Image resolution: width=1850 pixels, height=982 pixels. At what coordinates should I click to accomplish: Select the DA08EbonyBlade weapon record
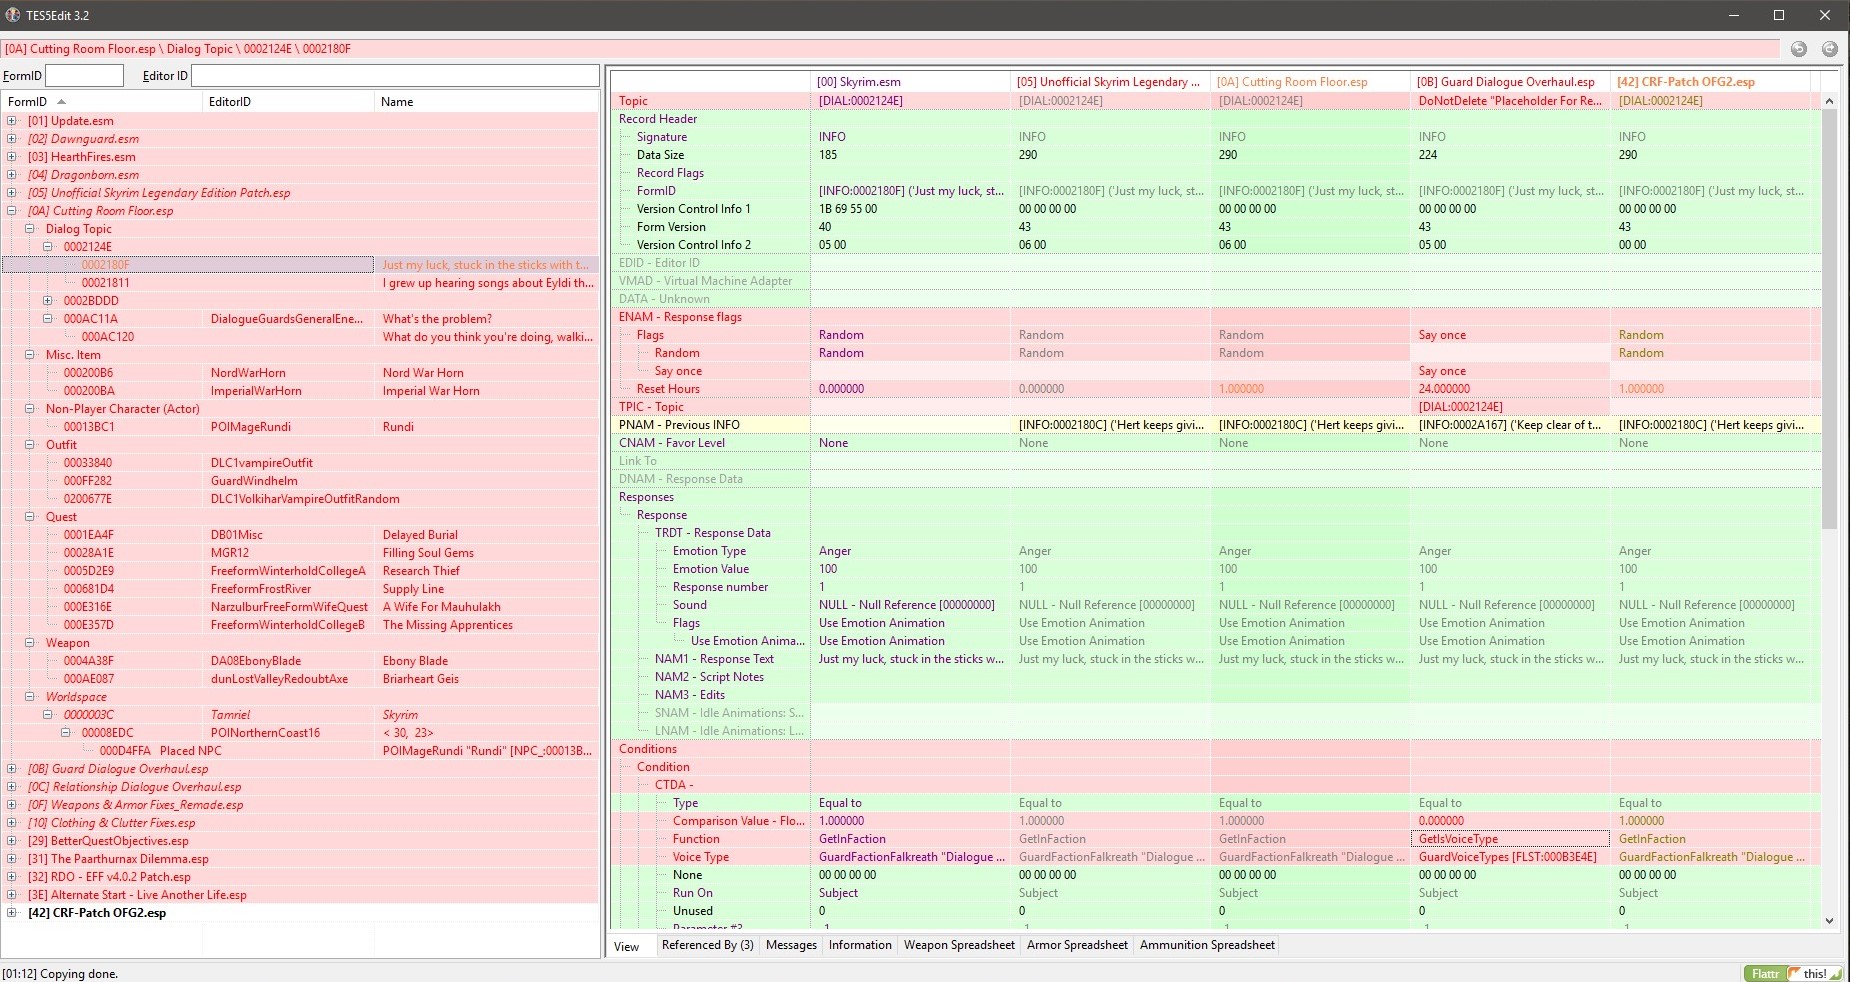(300, 661)
